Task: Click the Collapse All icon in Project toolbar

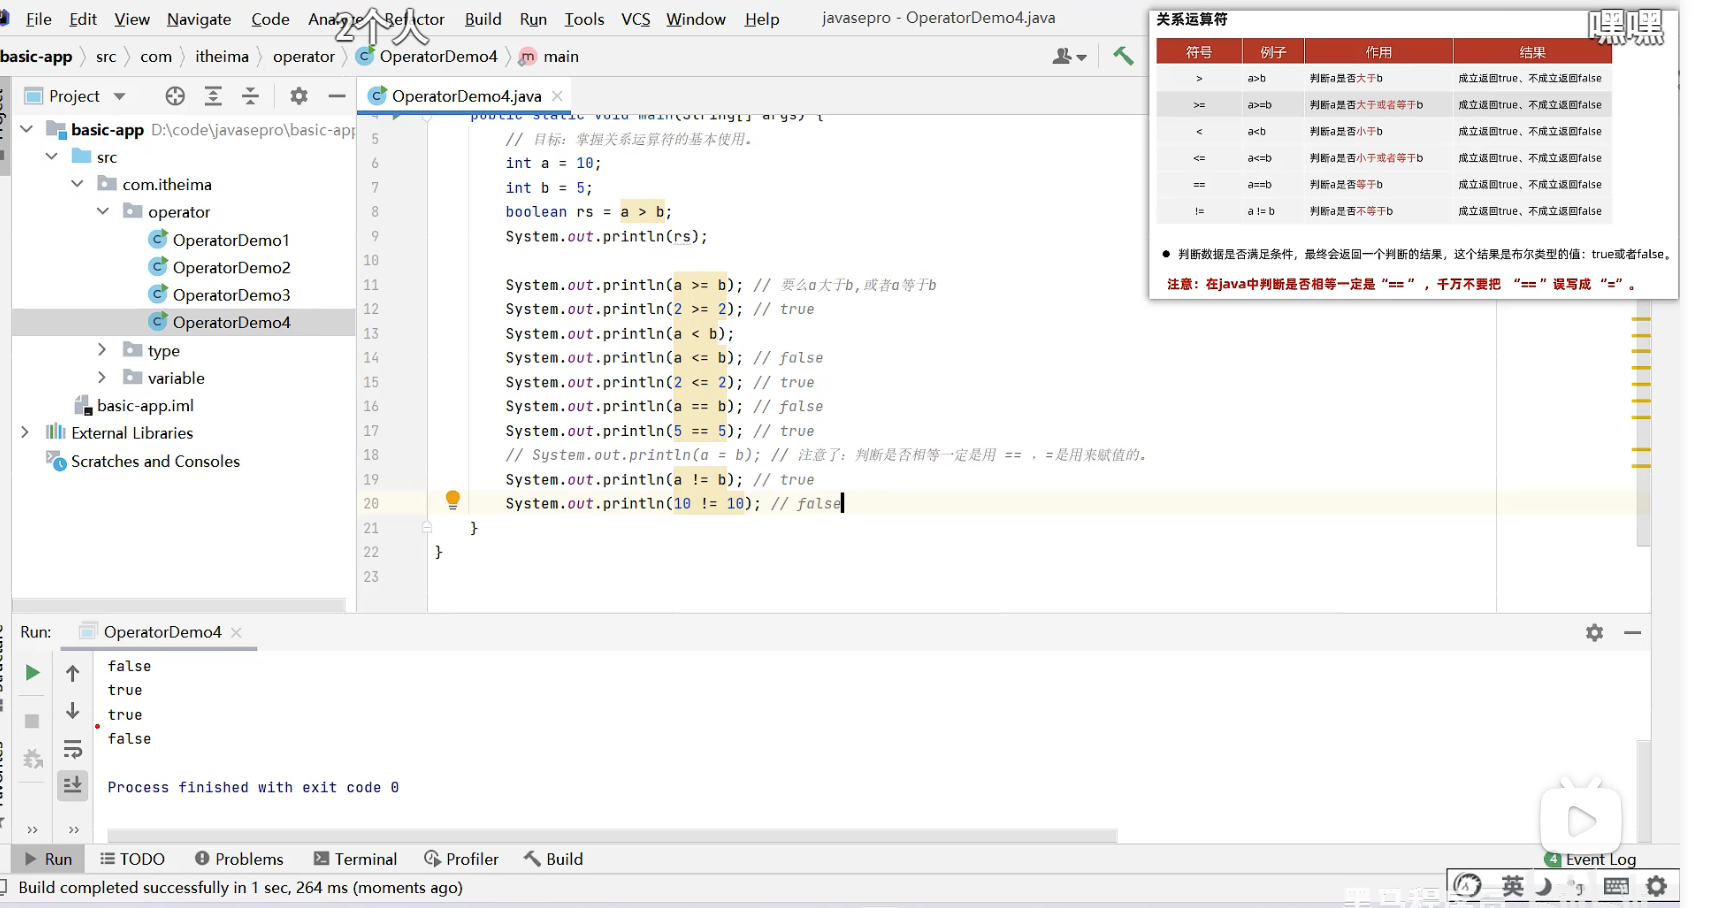Action: (x=250, y=96)
